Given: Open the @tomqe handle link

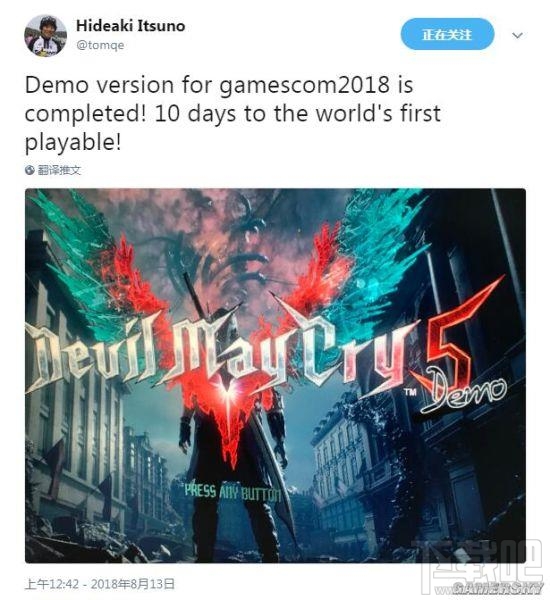Looking at the screenshot, I should [x=100, y=45].
